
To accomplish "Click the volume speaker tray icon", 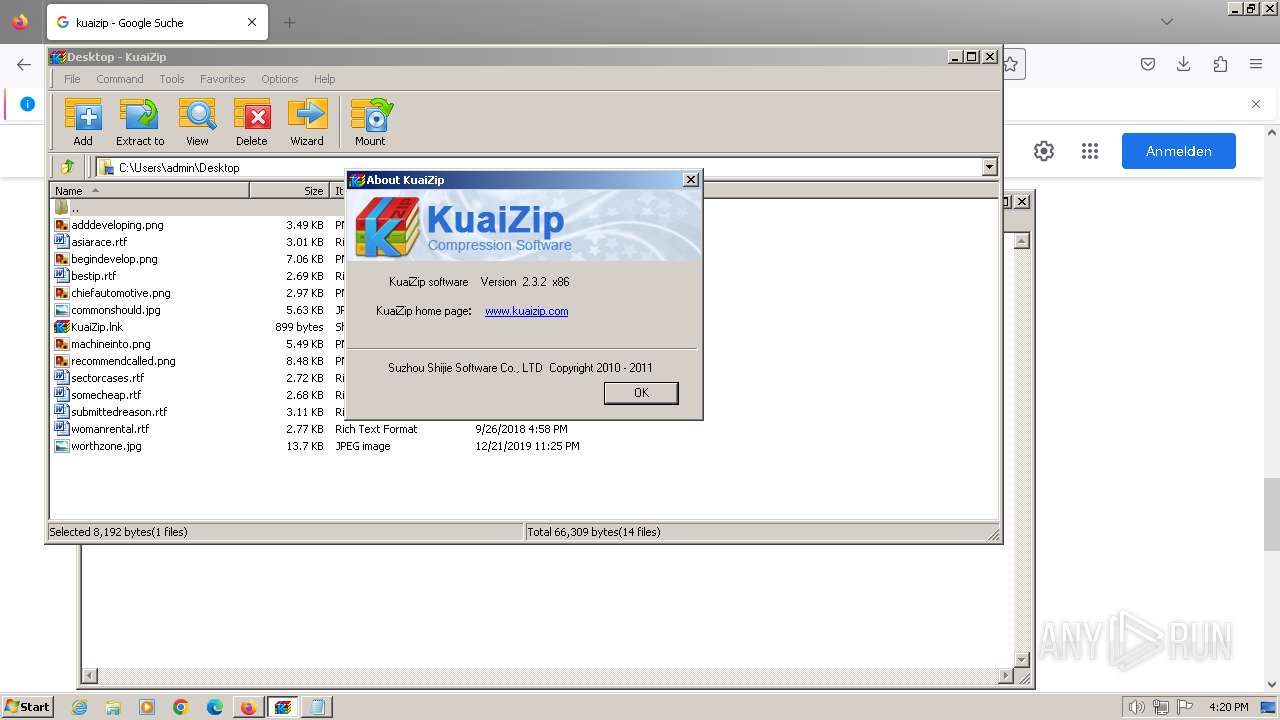I will pyautogui.click(x=1136, y=707).
